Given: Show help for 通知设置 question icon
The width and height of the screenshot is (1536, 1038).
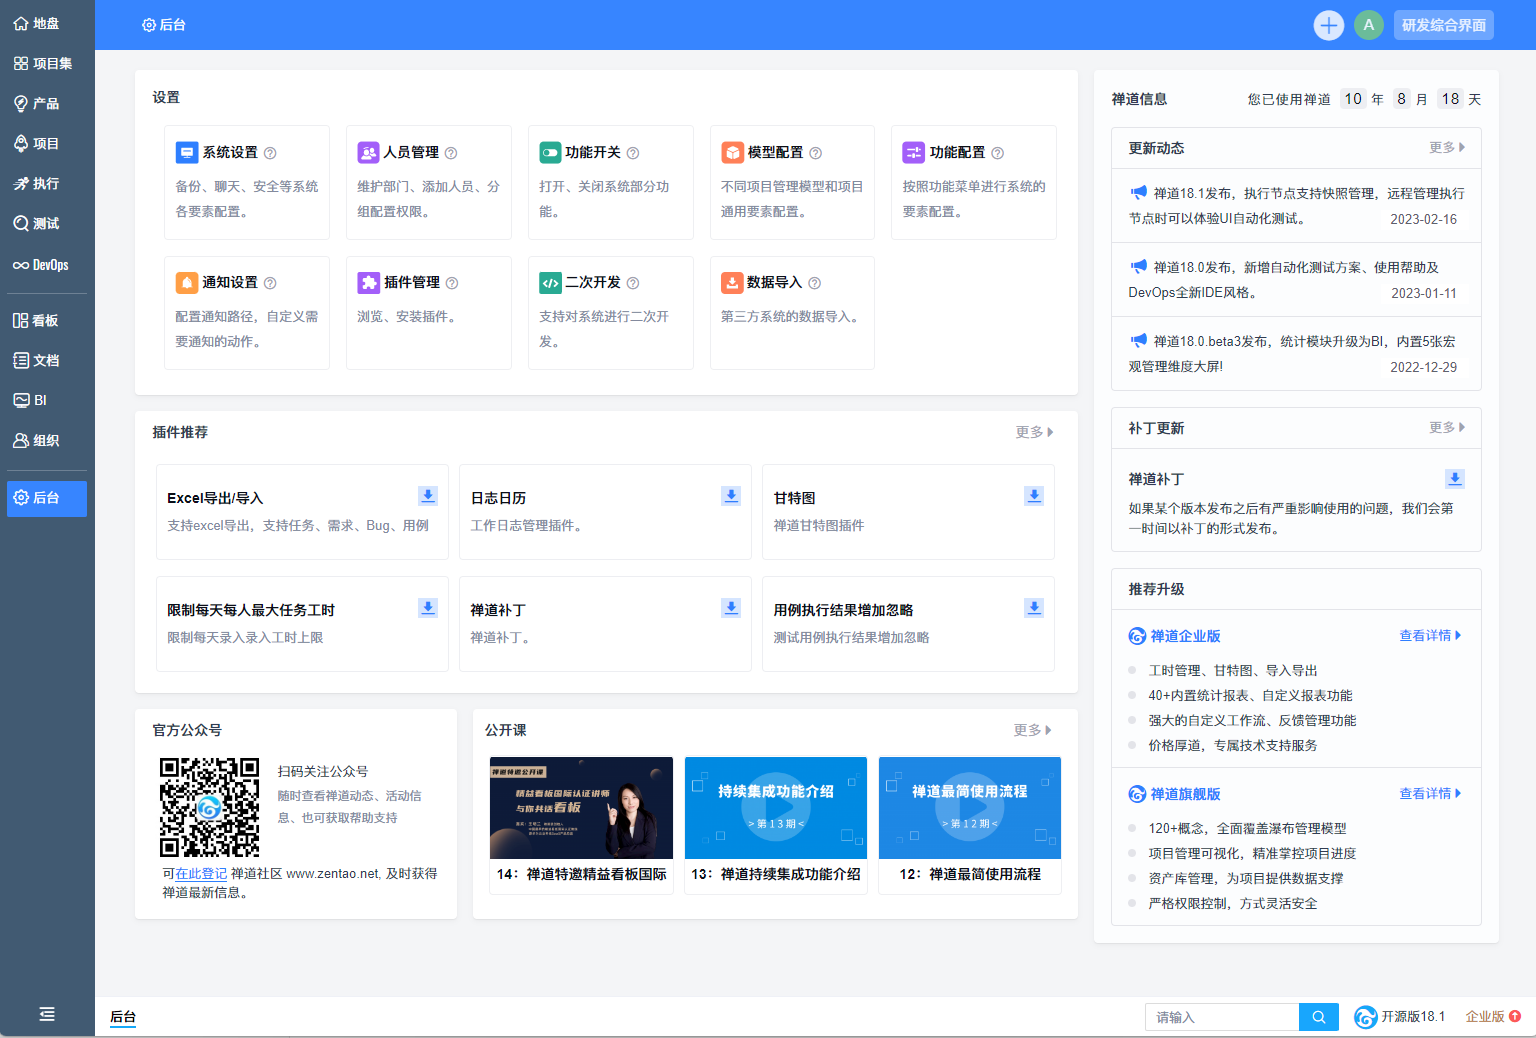Looking at the screenshot, I should pos(270,283).
